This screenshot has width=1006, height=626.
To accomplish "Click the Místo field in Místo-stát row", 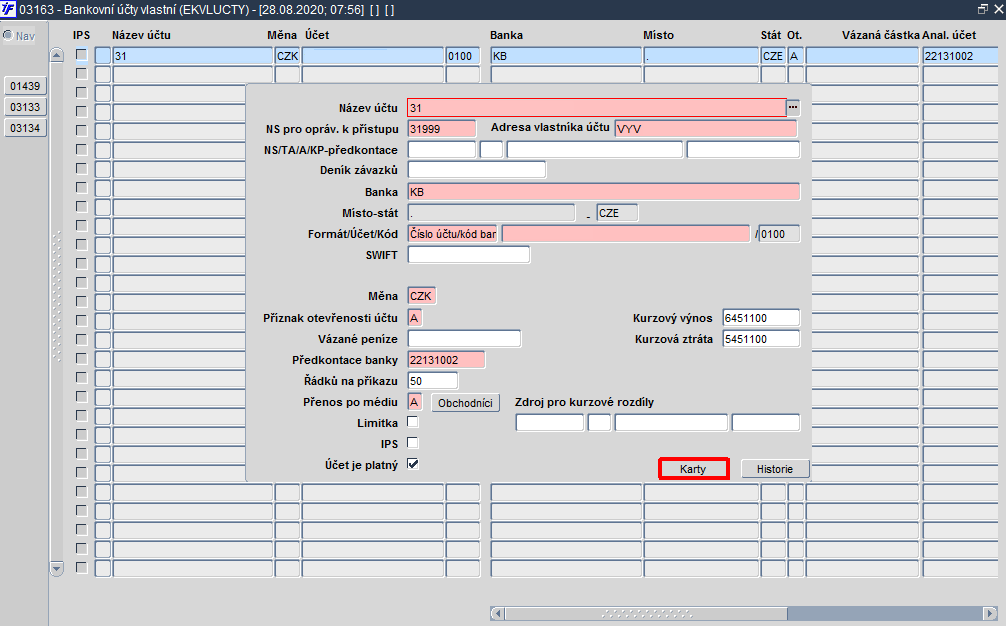I will pos(491,213).
